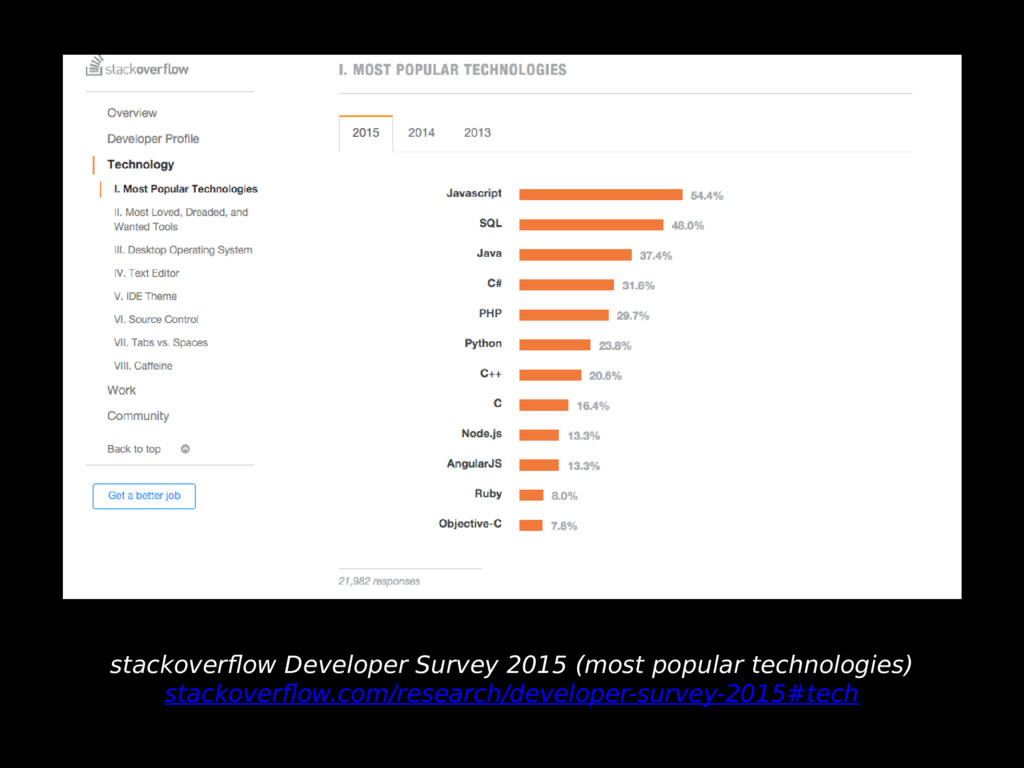Click the 54.4% value
Image resolution: width=1024 pixels, height=768 pixels.
pos(707,196)
